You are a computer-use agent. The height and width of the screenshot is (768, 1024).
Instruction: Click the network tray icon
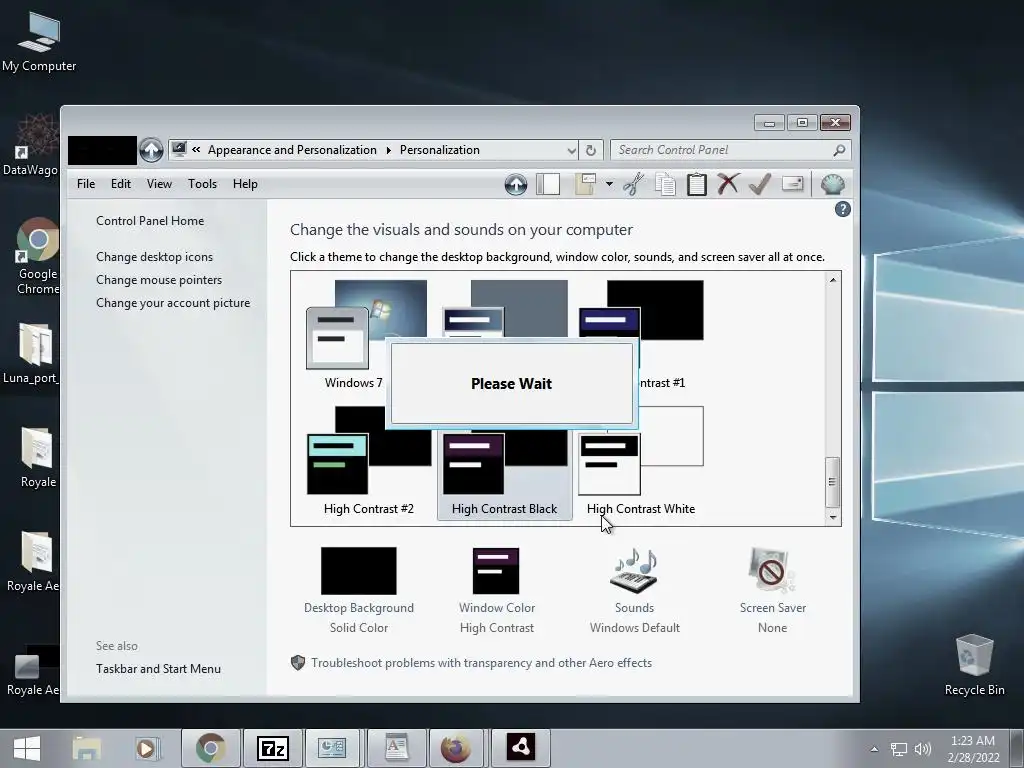point(899,749)
